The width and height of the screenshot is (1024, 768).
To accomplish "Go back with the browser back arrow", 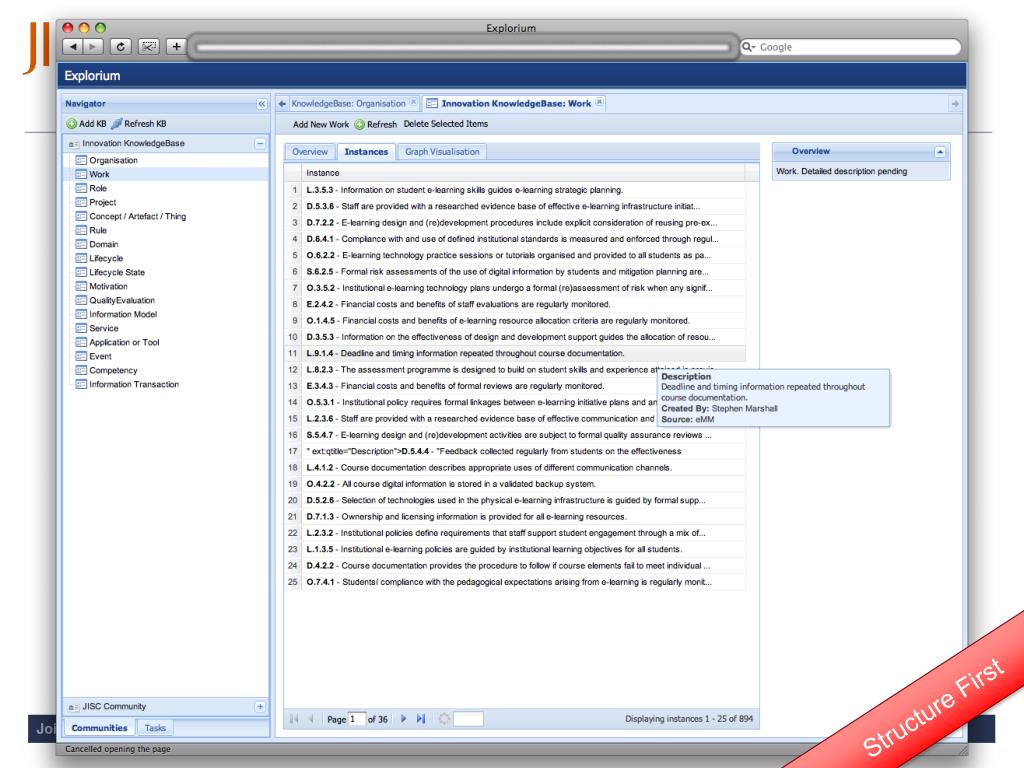I will tap(73, 47).
